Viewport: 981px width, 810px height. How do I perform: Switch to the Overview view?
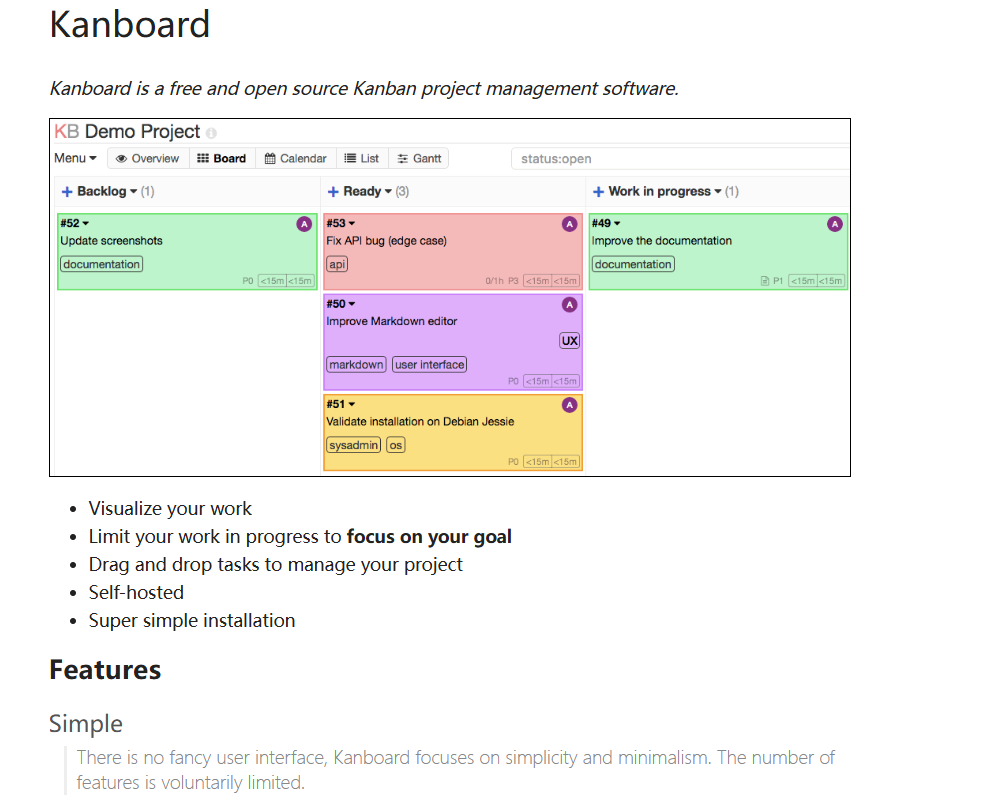[148, 158]
